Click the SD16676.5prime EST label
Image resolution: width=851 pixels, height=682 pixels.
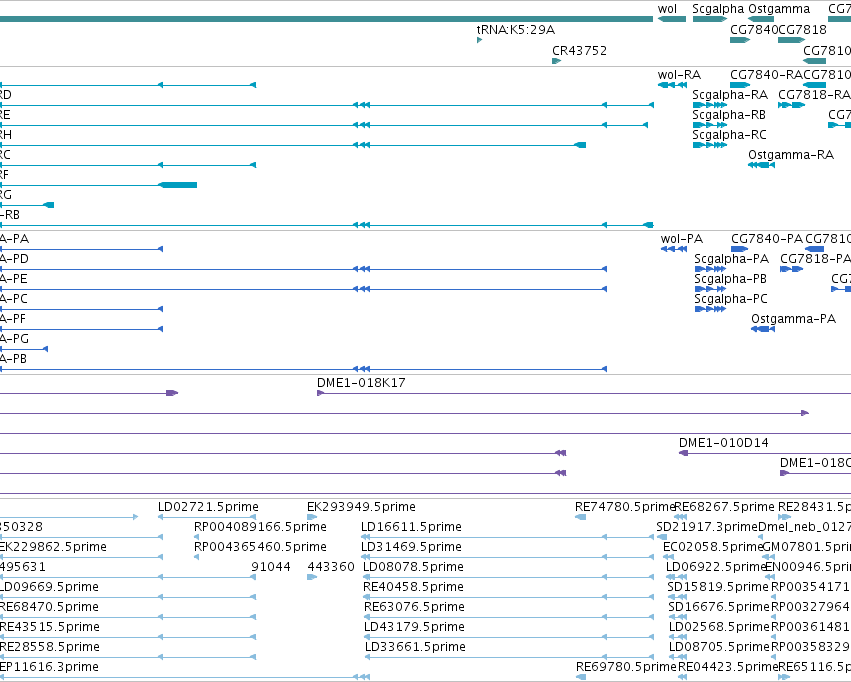tap(719, 608)
